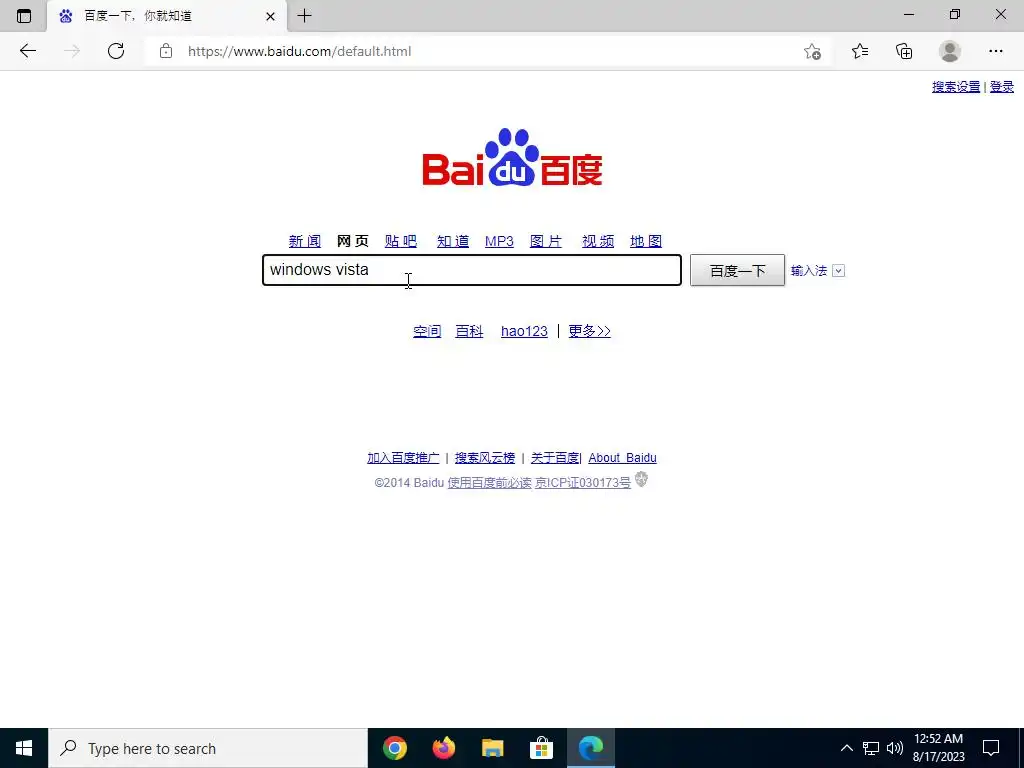Open the Favorites list icon
Image resolution: width=1024 pixels, height=768 pixels.
(x=860, y=51)
